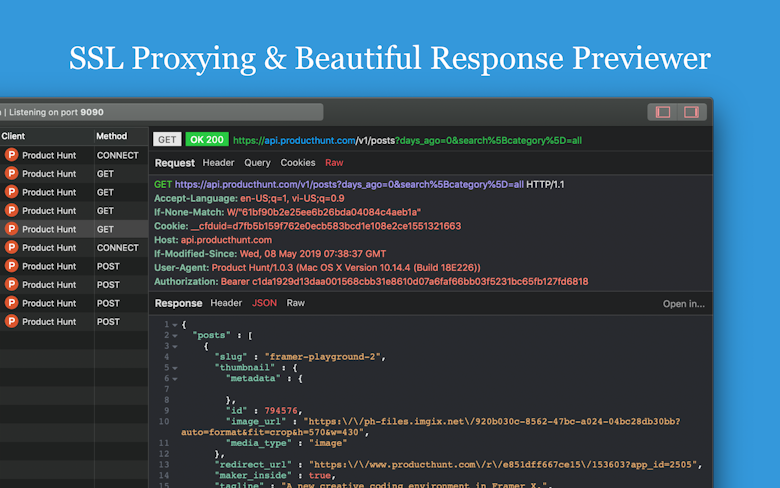Sort by the Method column header
780x488 pixels.
pyautogui.click(x=111, y=136)
